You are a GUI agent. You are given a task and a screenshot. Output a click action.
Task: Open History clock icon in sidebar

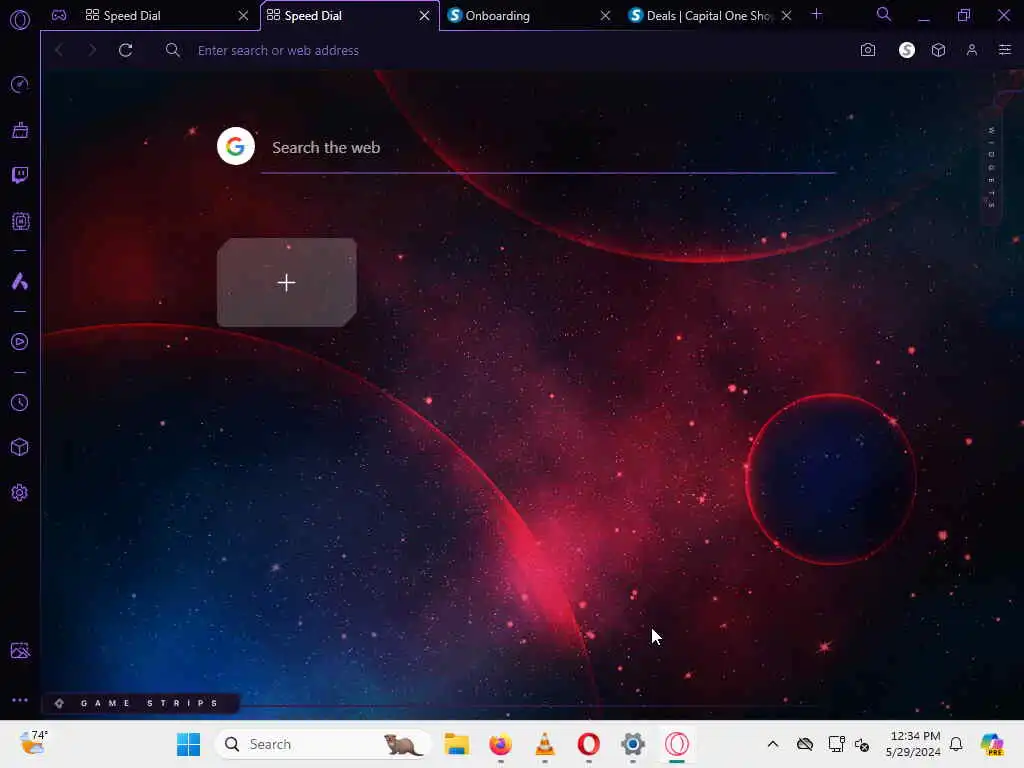(x=20, y=402)
